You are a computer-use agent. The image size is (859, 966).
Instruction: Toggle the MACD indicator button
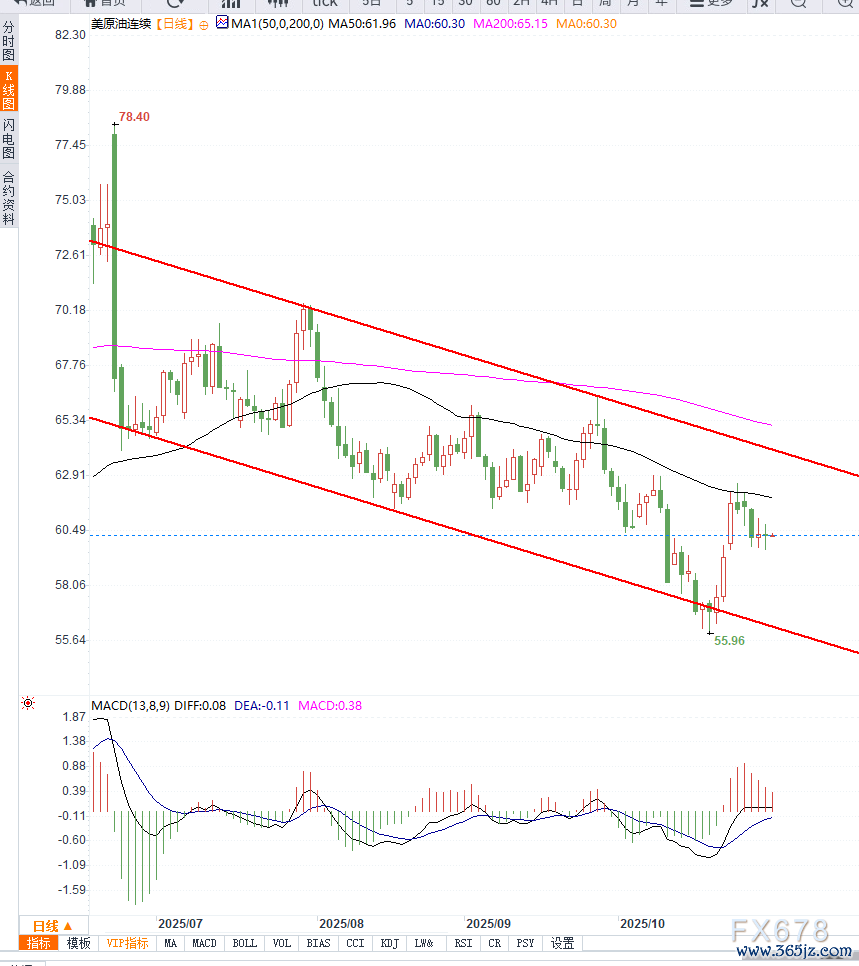click(204, 943)
